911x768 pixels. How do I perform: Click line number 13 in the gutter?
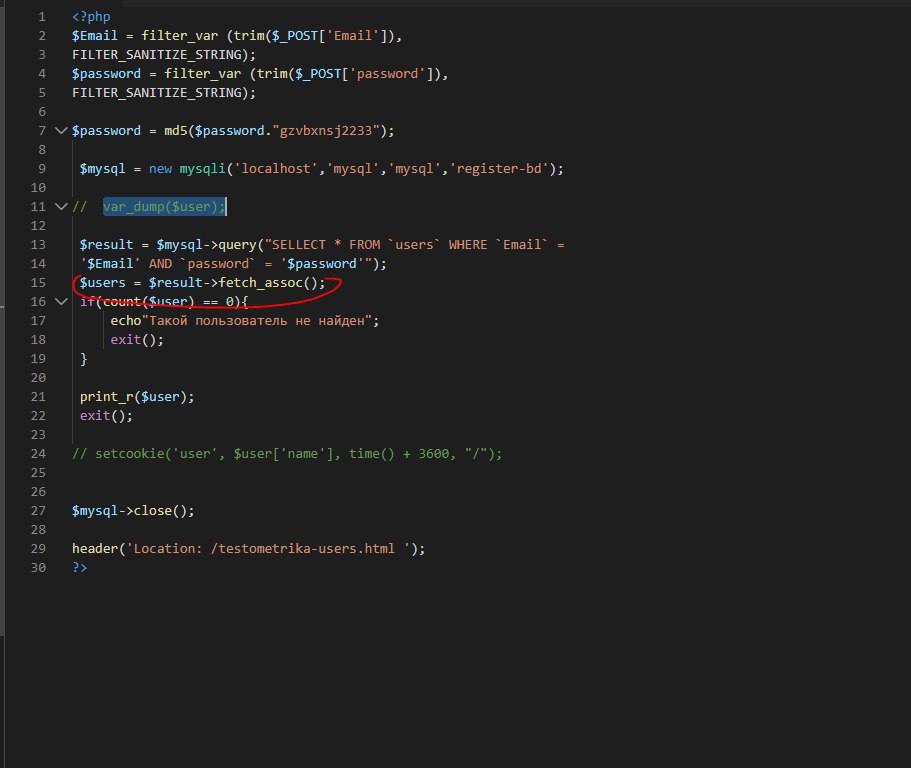pyautogui.click(x=38, y=245)
